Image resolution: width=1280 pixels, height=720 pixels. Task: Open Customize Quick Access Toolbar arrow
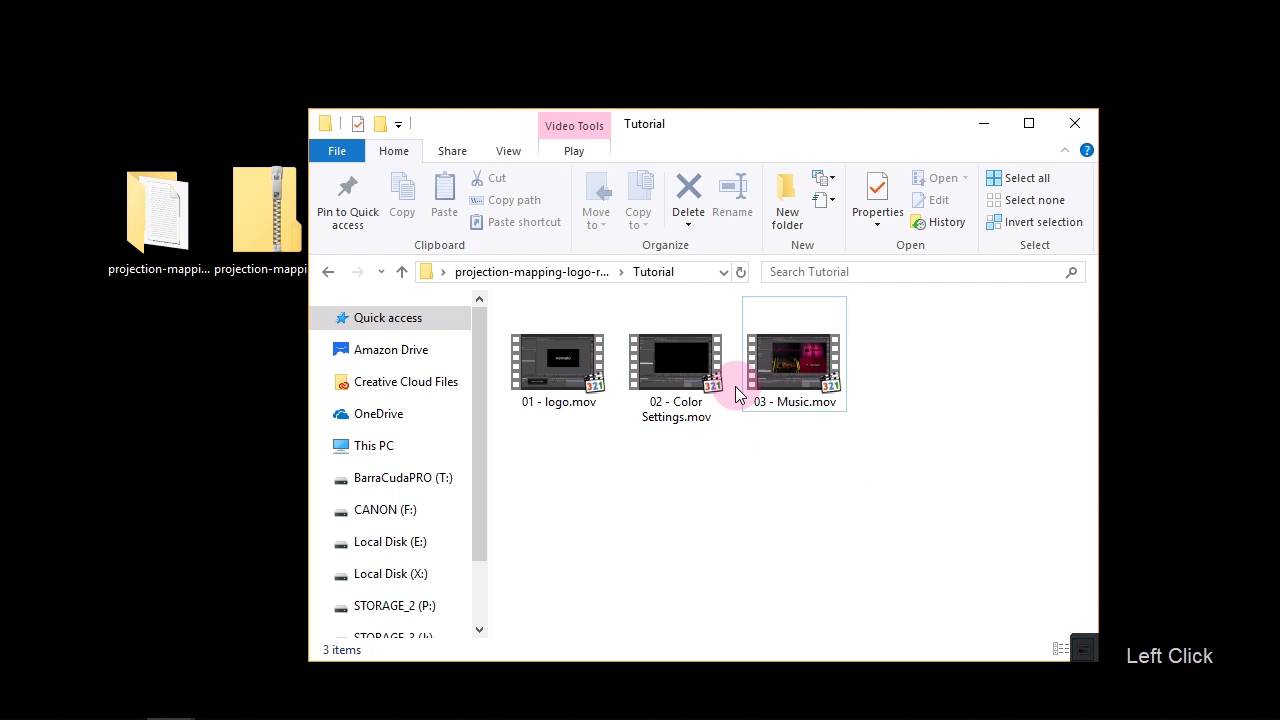(x=398, y=124)
